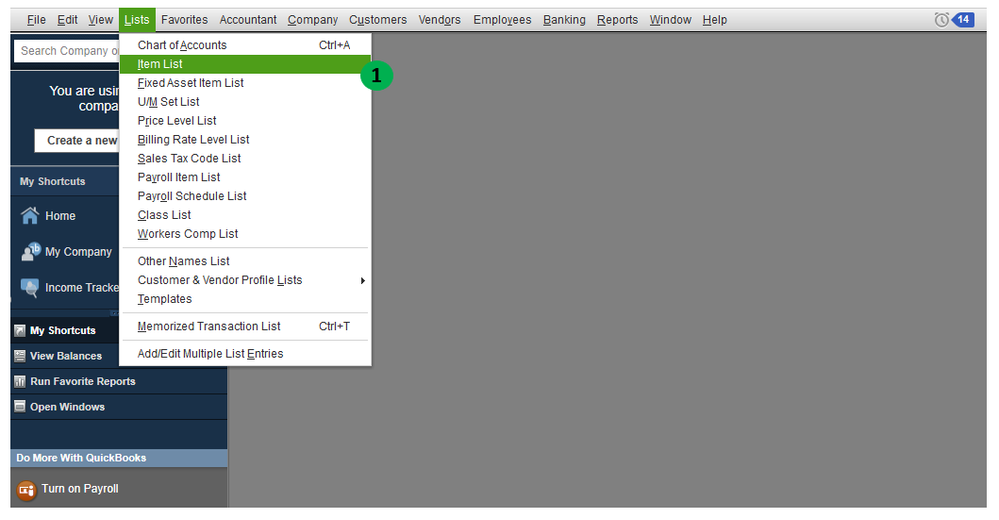Image resolution: width=999 pixels, height=520 pixels.
Task: Open the Home shortcut icon
Action: click(x=29, y=216)
